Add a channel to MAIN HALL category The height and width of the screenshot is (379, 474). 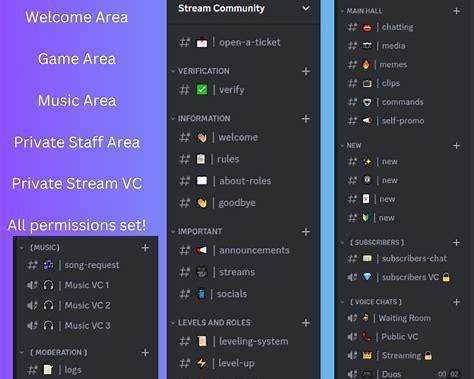457,11
